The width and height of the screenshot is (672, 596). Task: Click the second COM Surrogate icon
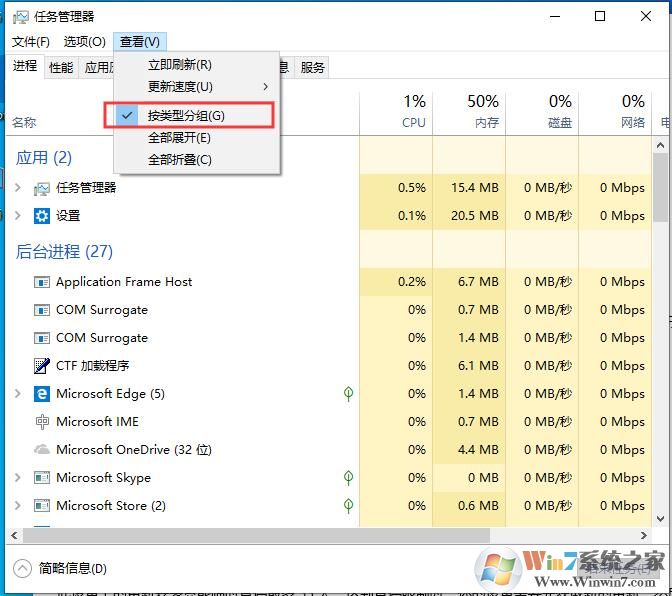42,338
